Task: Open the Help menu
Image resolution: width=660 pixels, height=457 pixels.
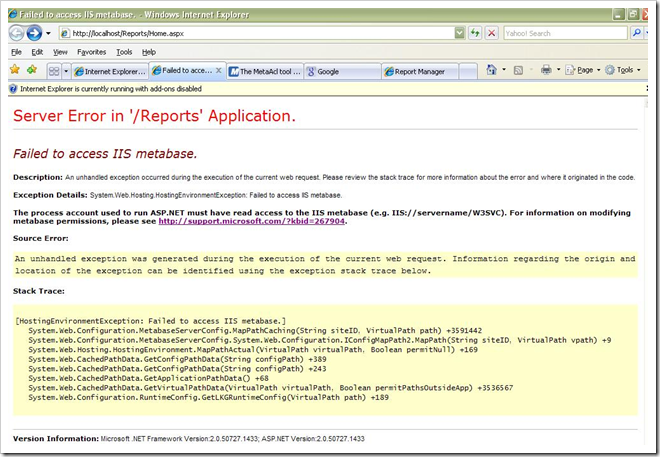Action: (x=149, y=52)
